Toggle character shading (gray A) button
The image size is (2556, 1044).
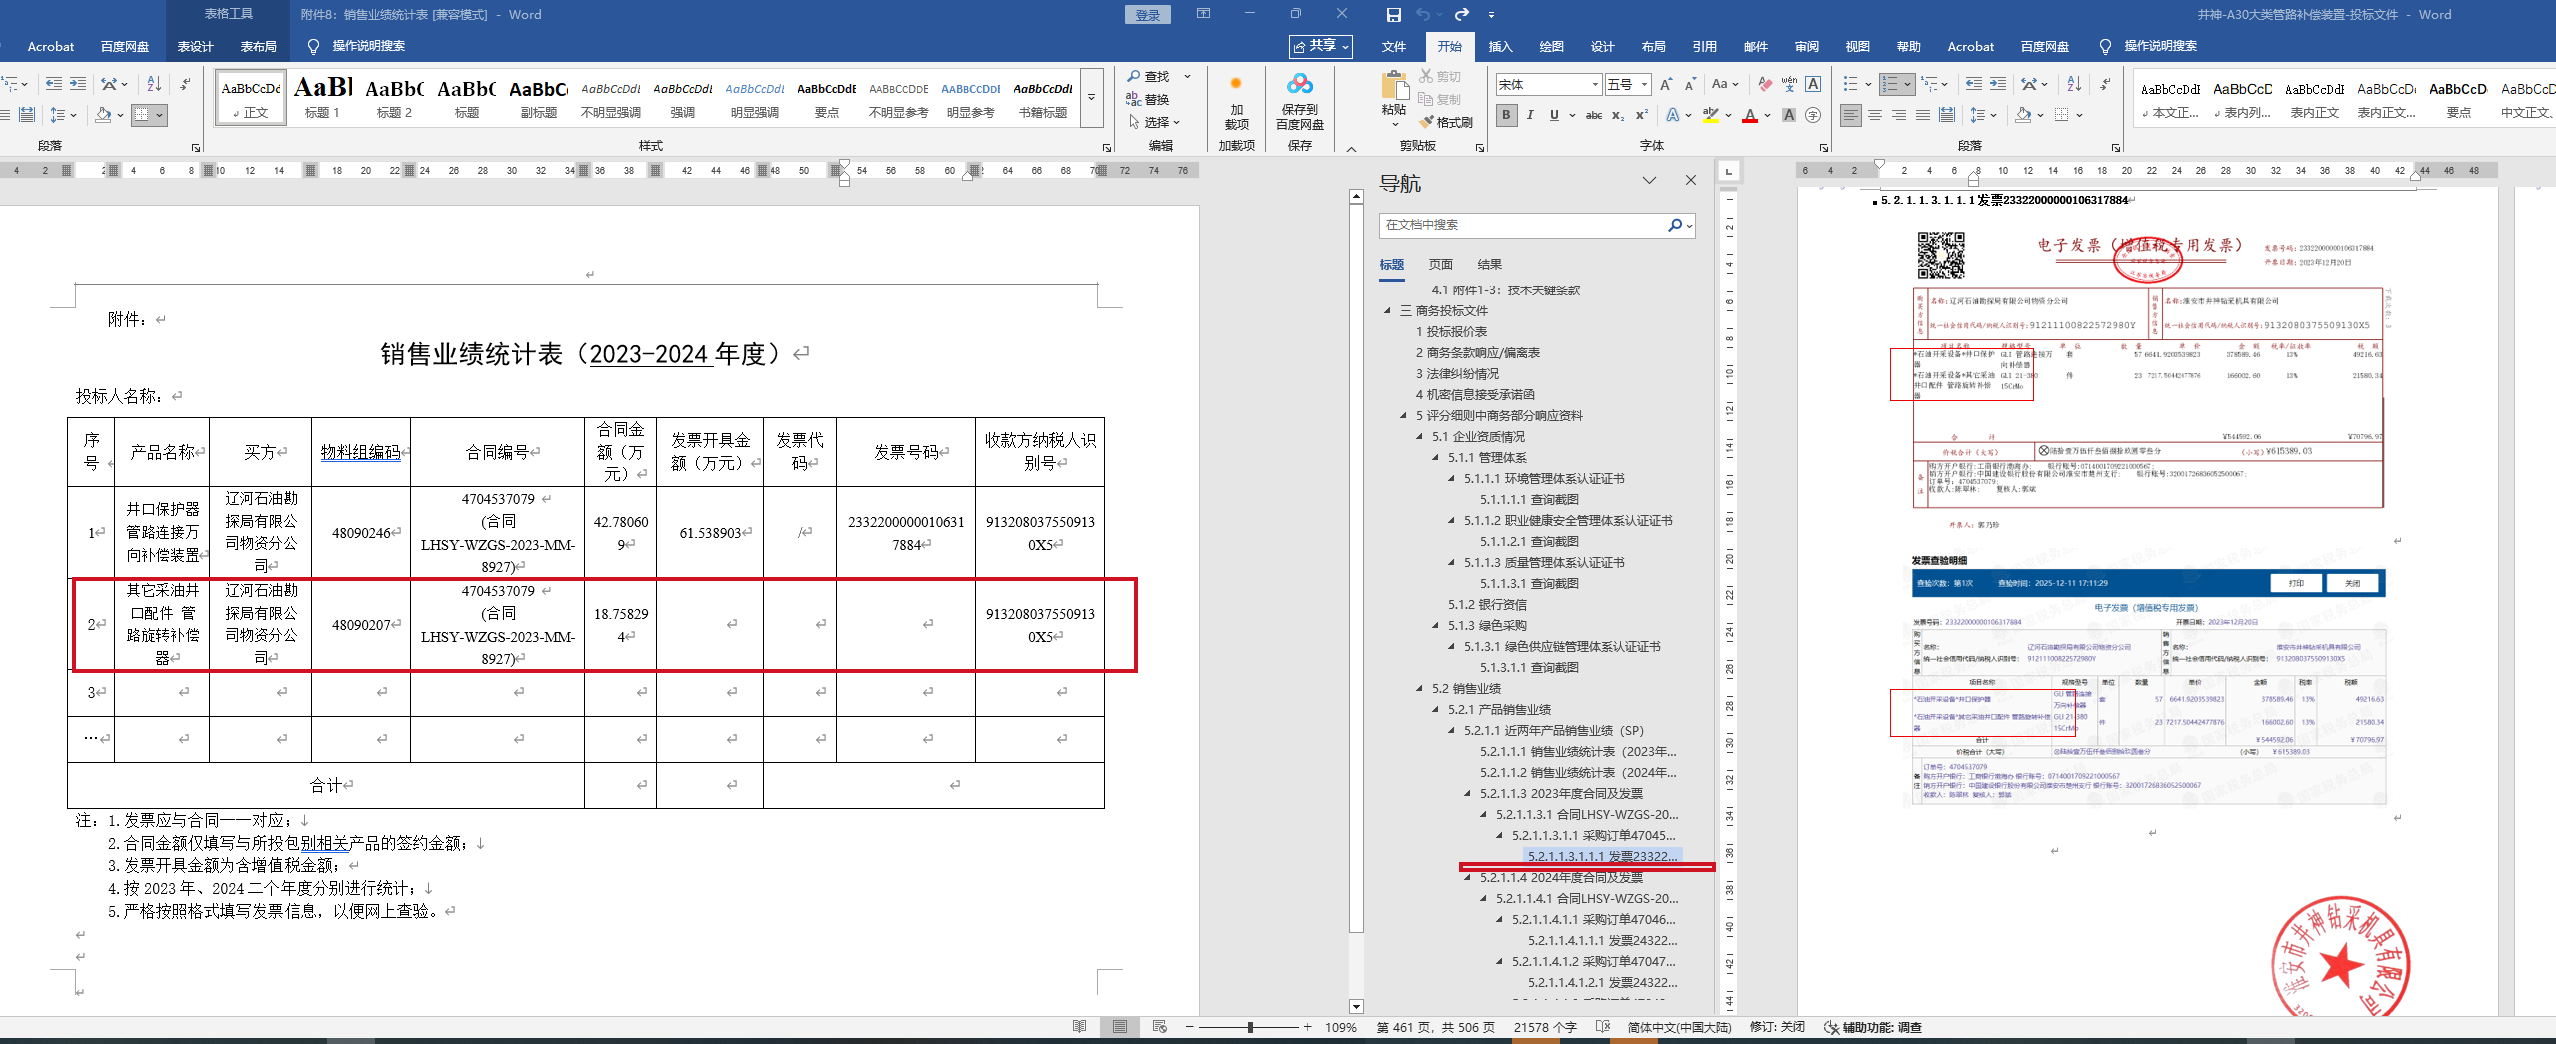[x=1789, y=115]
